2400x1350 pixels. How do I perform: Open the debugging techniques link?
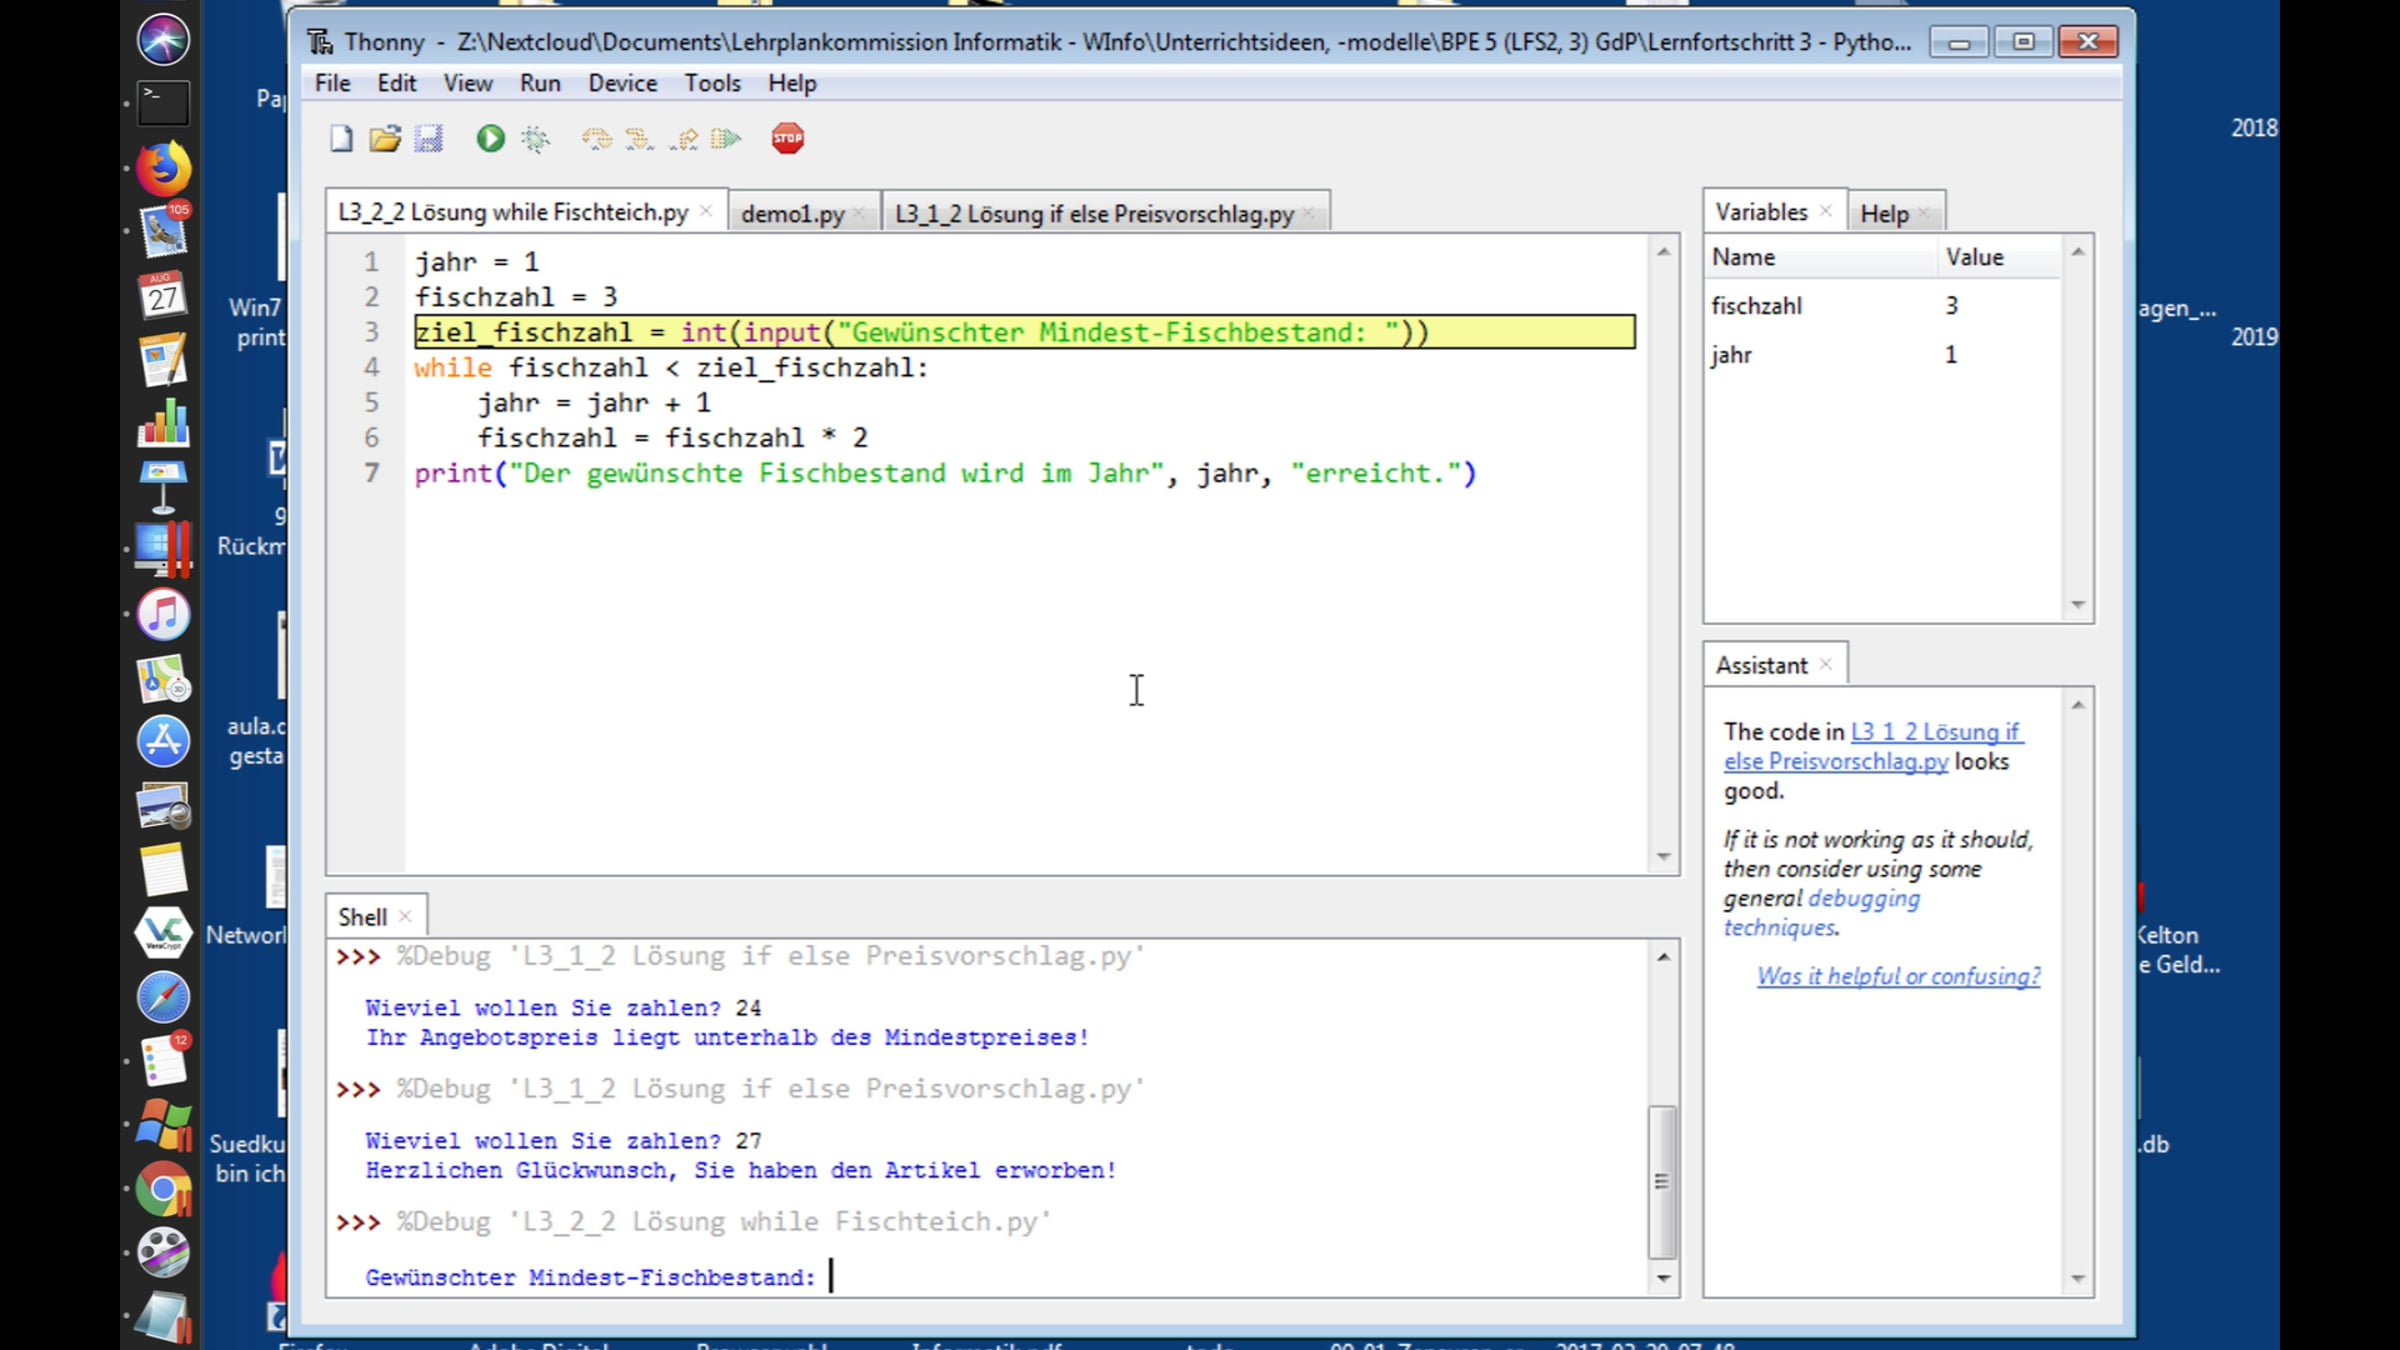pos(1863,899)
